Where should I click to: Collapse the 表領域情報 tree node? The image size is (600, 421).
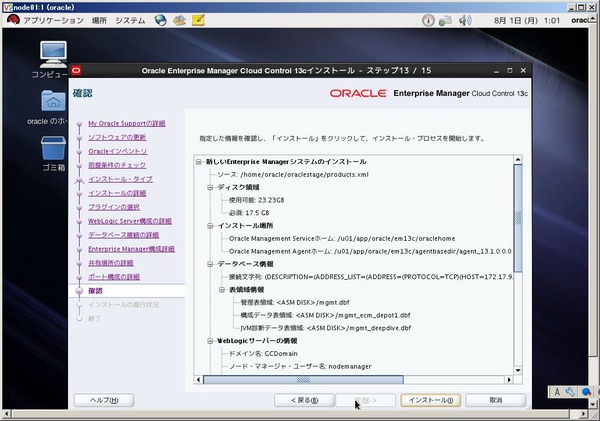tap(222, 290)
